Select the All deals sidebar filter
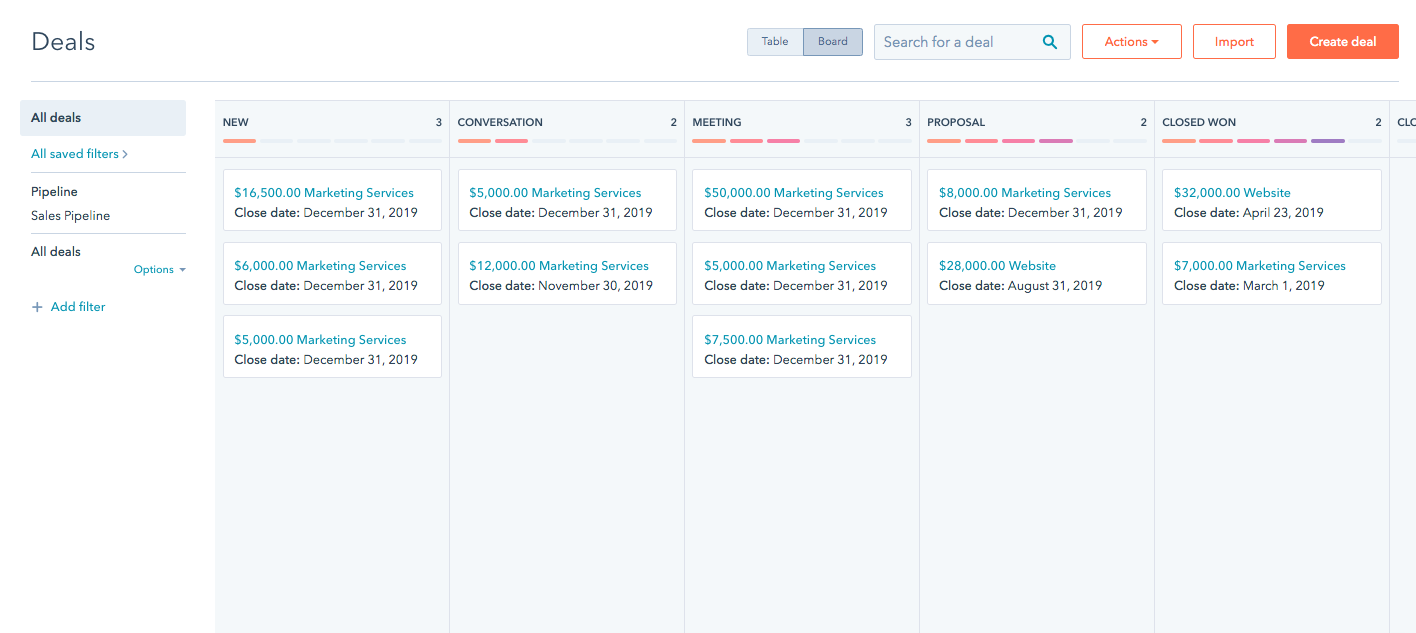Screen dimensions: 1416x633 [x=55, y=117]
